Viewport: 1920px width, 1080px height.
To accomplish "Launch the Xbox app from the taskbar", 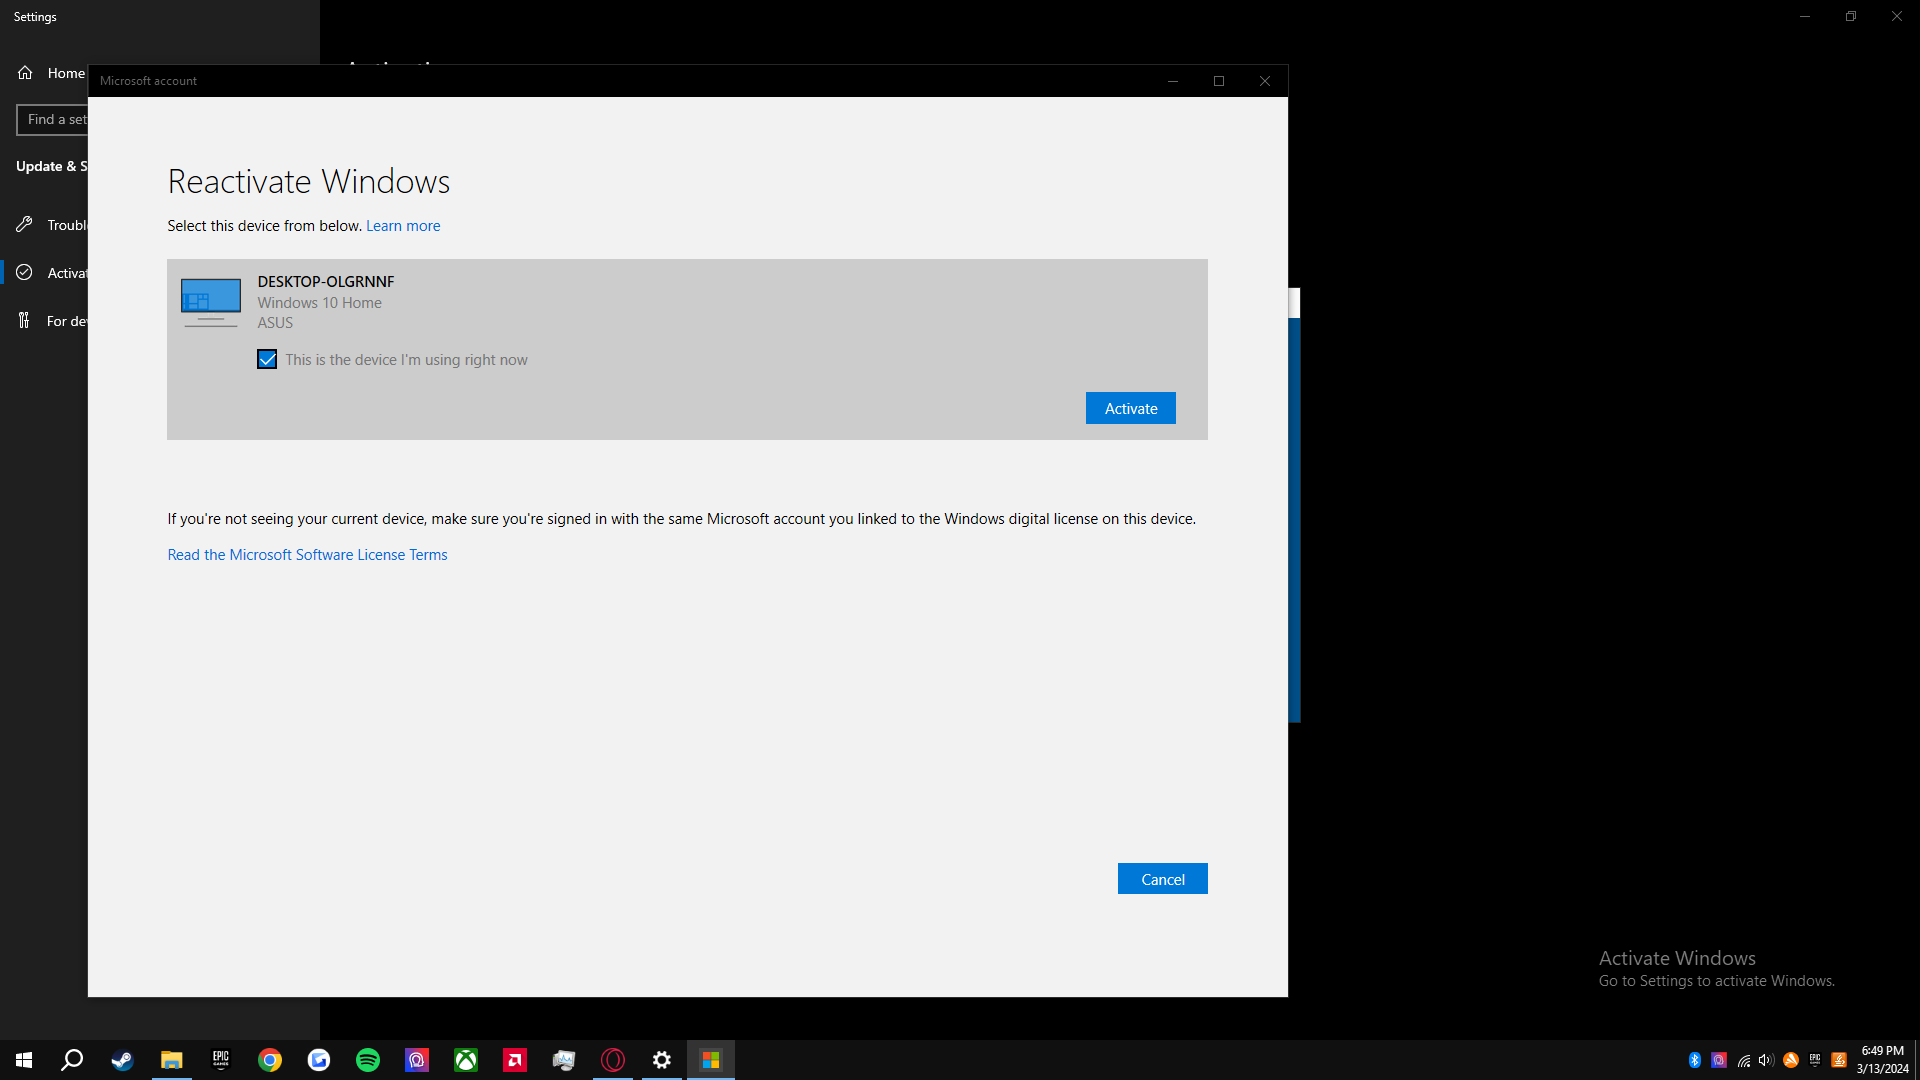I will tap(465, 1059).
